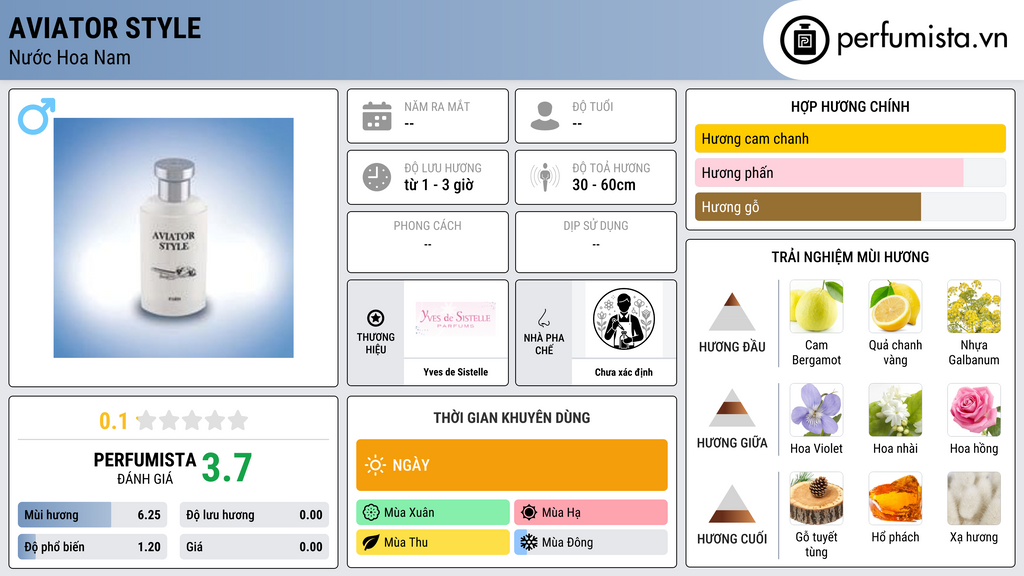Click the 0.1 user rating value
This screenshot has width=1024, height=576.
(x=113, y=421)
